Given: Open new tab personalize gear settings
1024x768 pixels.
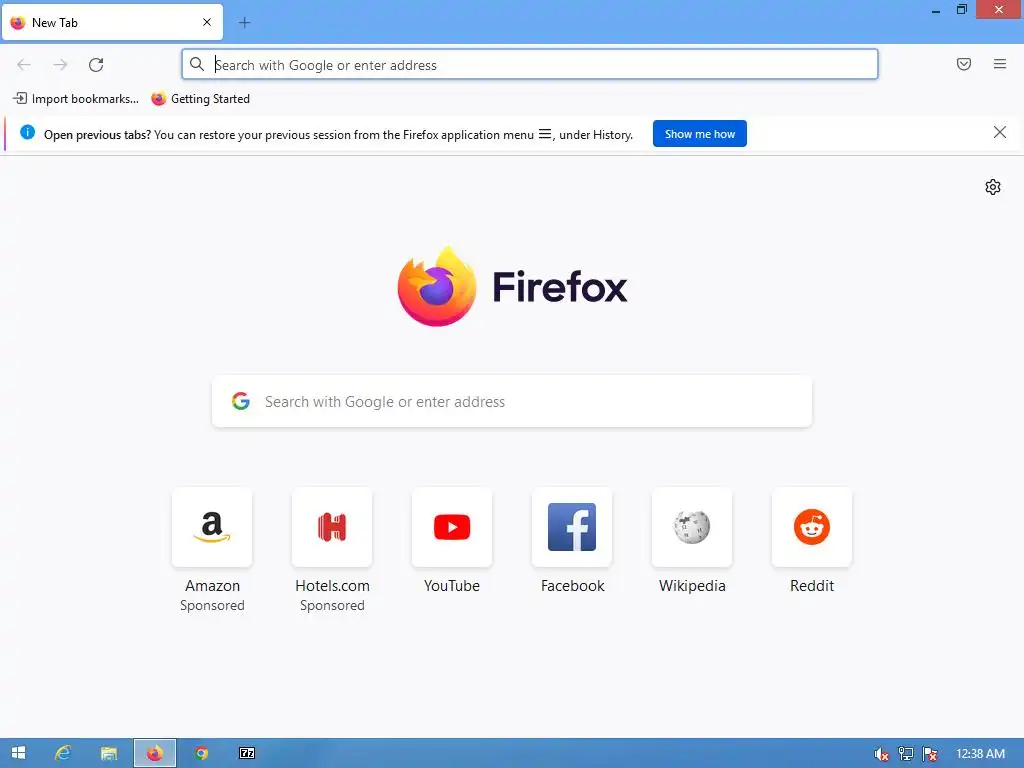Looking at the screenshot, I should pyautogui.click(x=993, y=187).
